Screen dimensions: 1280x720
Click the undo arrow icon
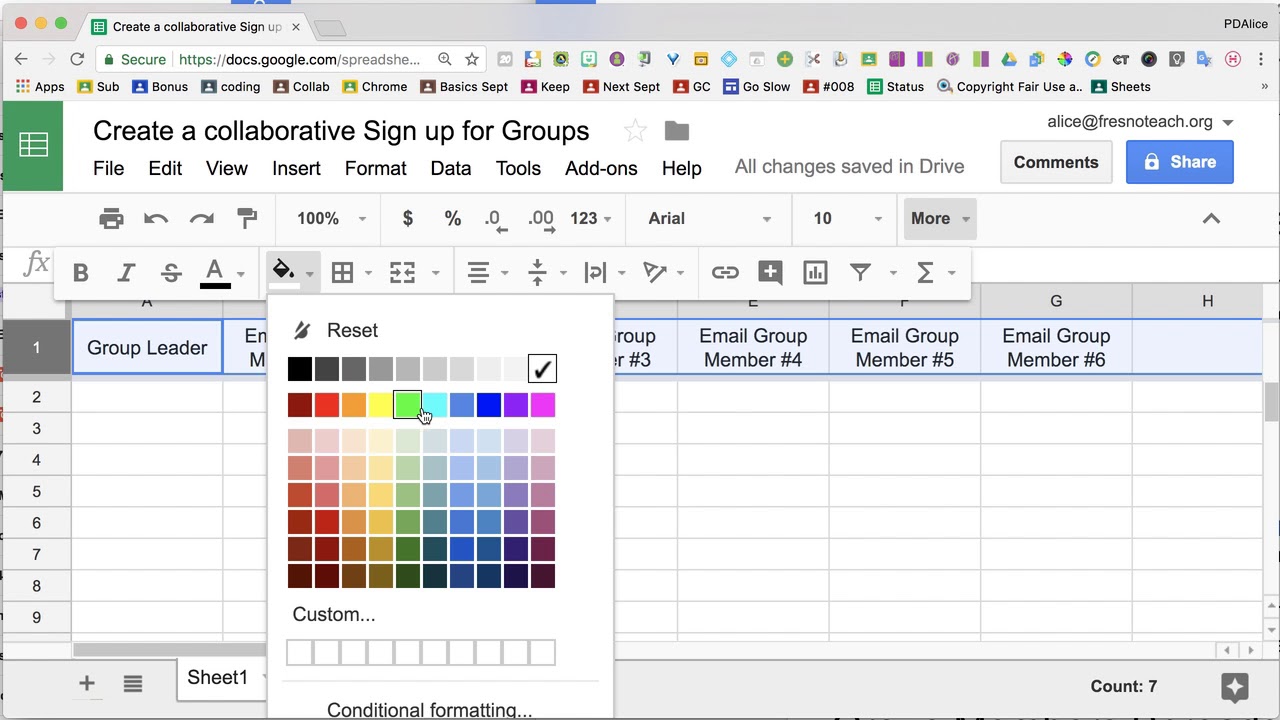pos(155,218)
